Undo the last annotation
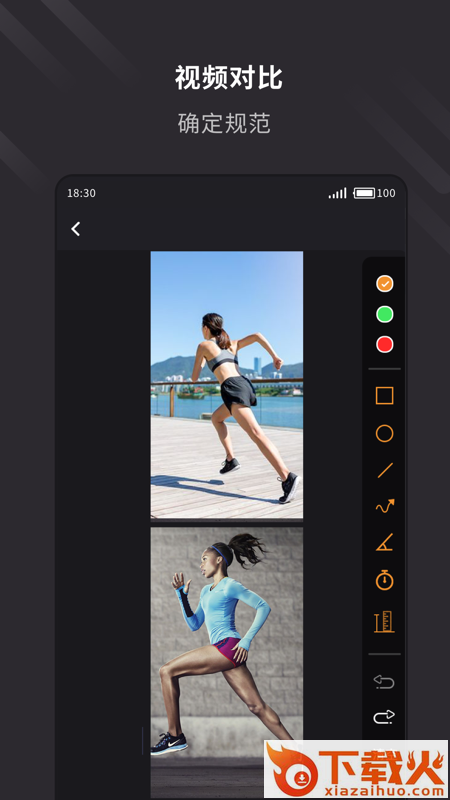The width and height of the screenshot is (450, 800). pyautogui.click(x=384, y=682)
